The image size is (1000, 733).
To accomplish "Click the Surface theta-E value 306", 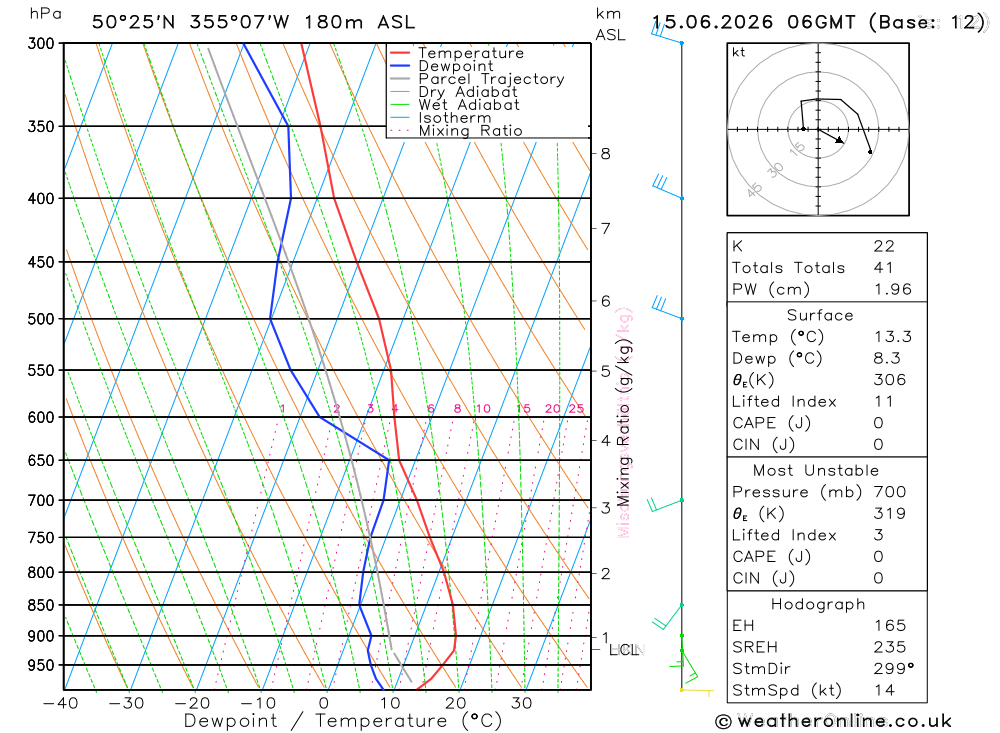I will [890, 380].
